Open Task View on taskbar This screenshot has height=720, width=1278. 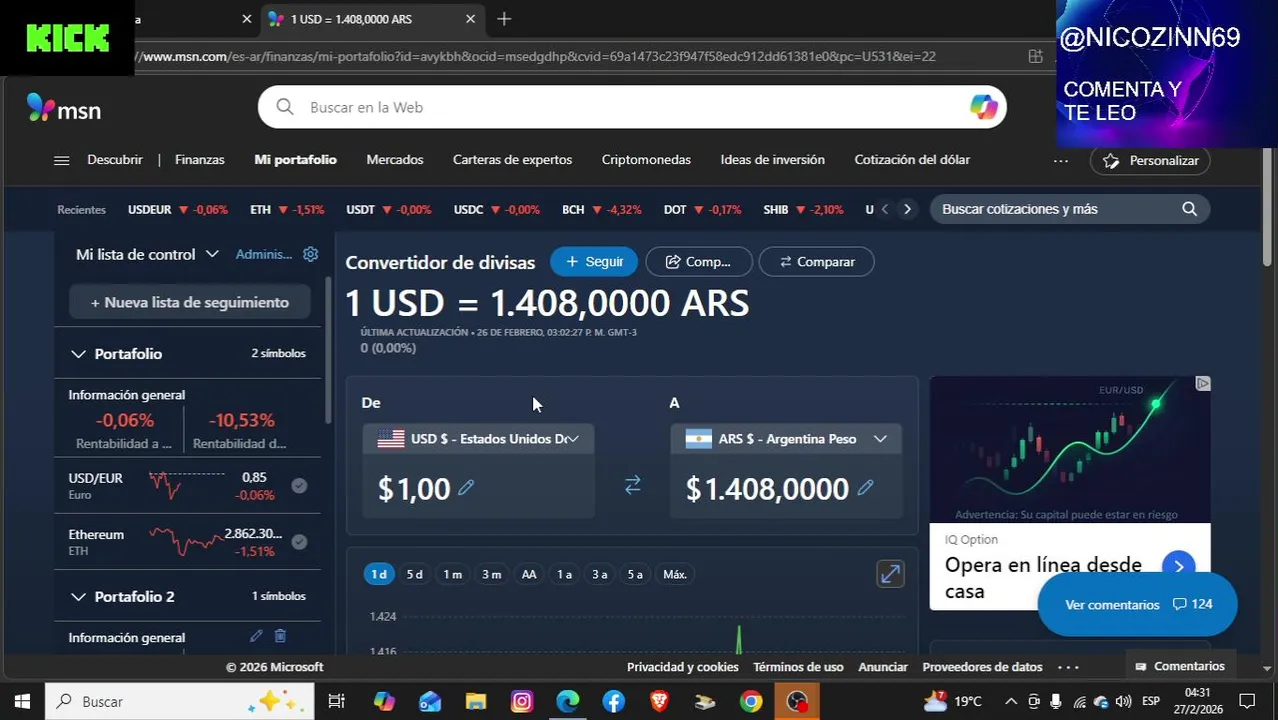(336, 701)
